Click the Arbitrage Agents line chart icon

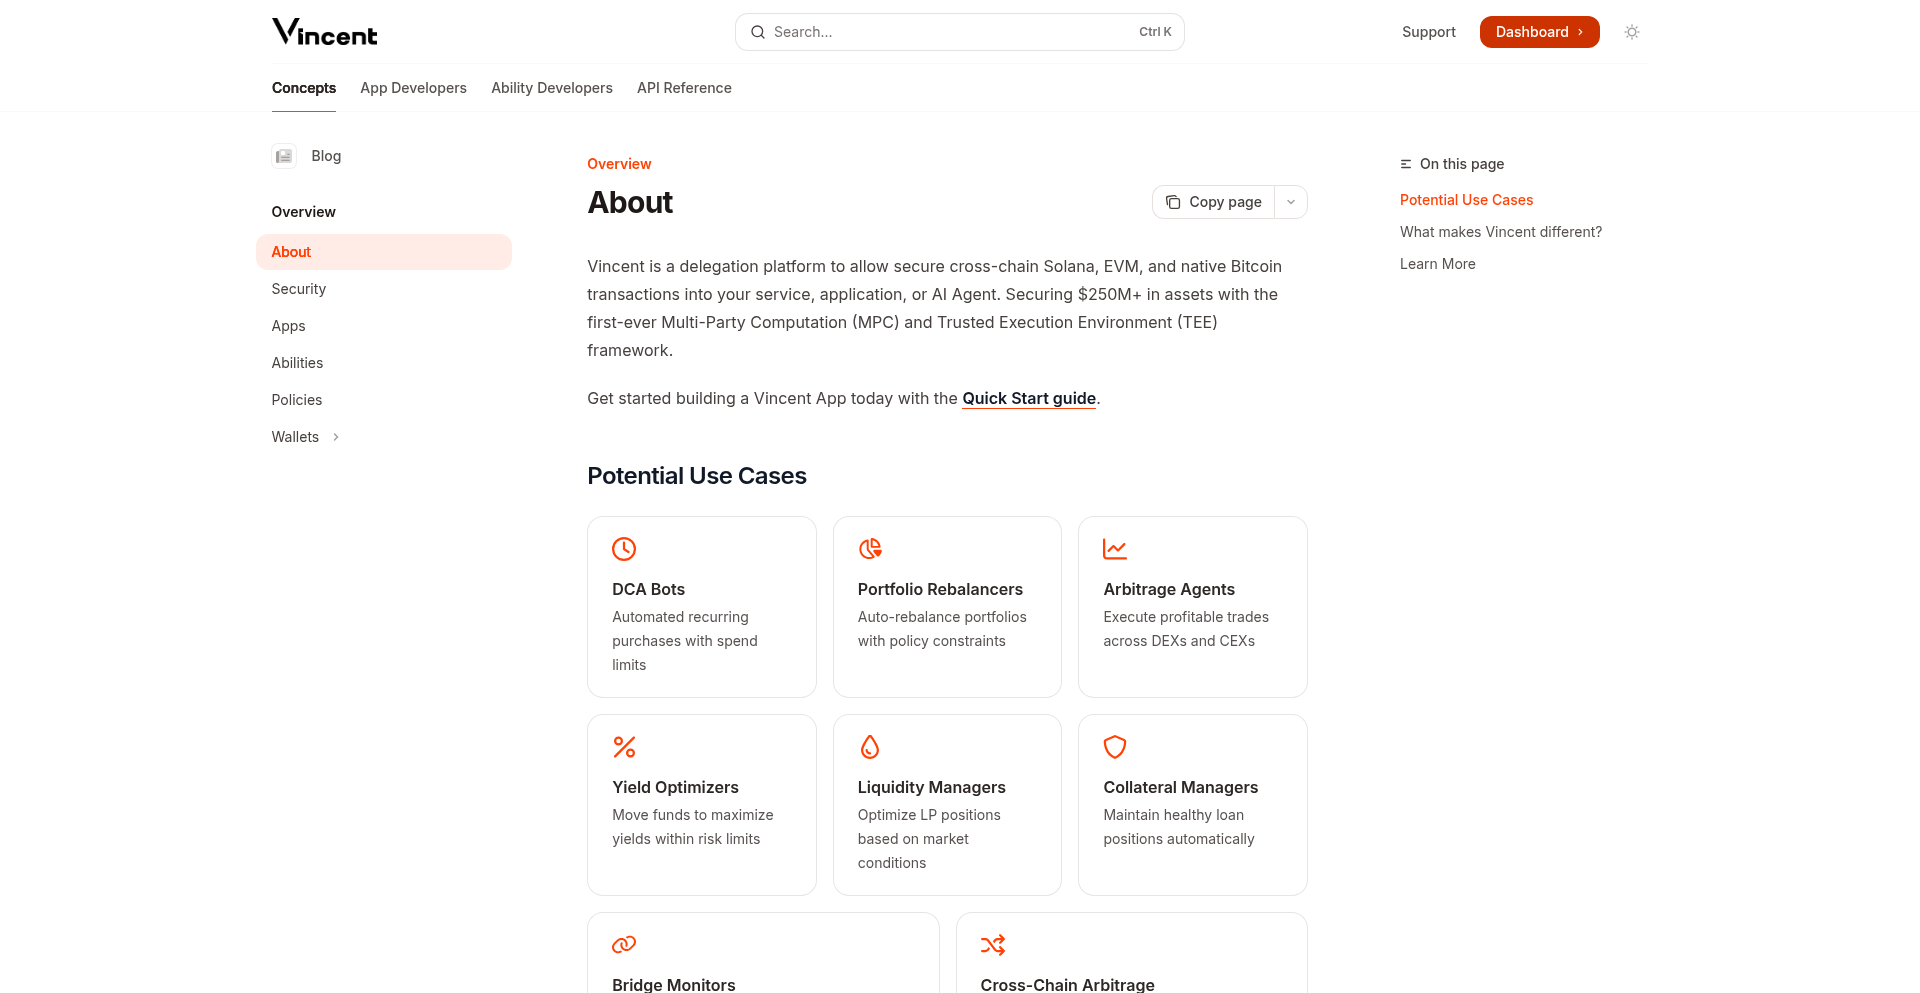pyautogui.click(x=1115, y=549)
